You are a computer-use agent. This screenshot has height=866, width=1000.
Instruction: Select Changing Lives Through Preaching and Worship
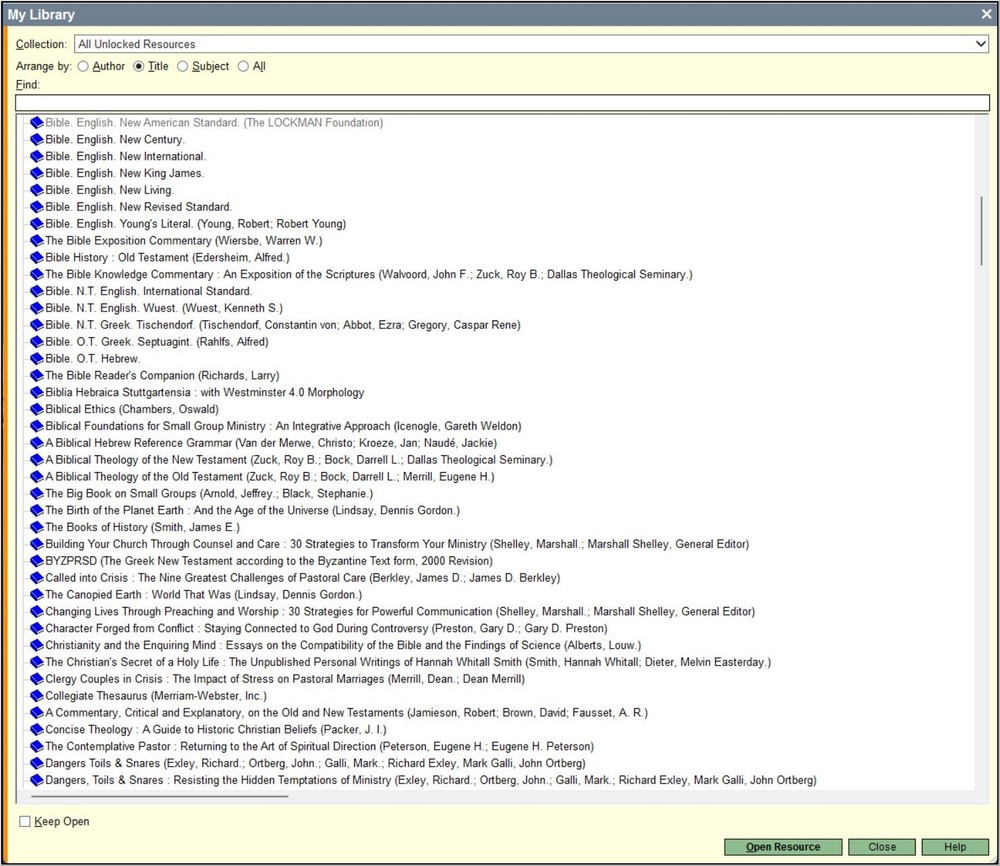[400, 612]
